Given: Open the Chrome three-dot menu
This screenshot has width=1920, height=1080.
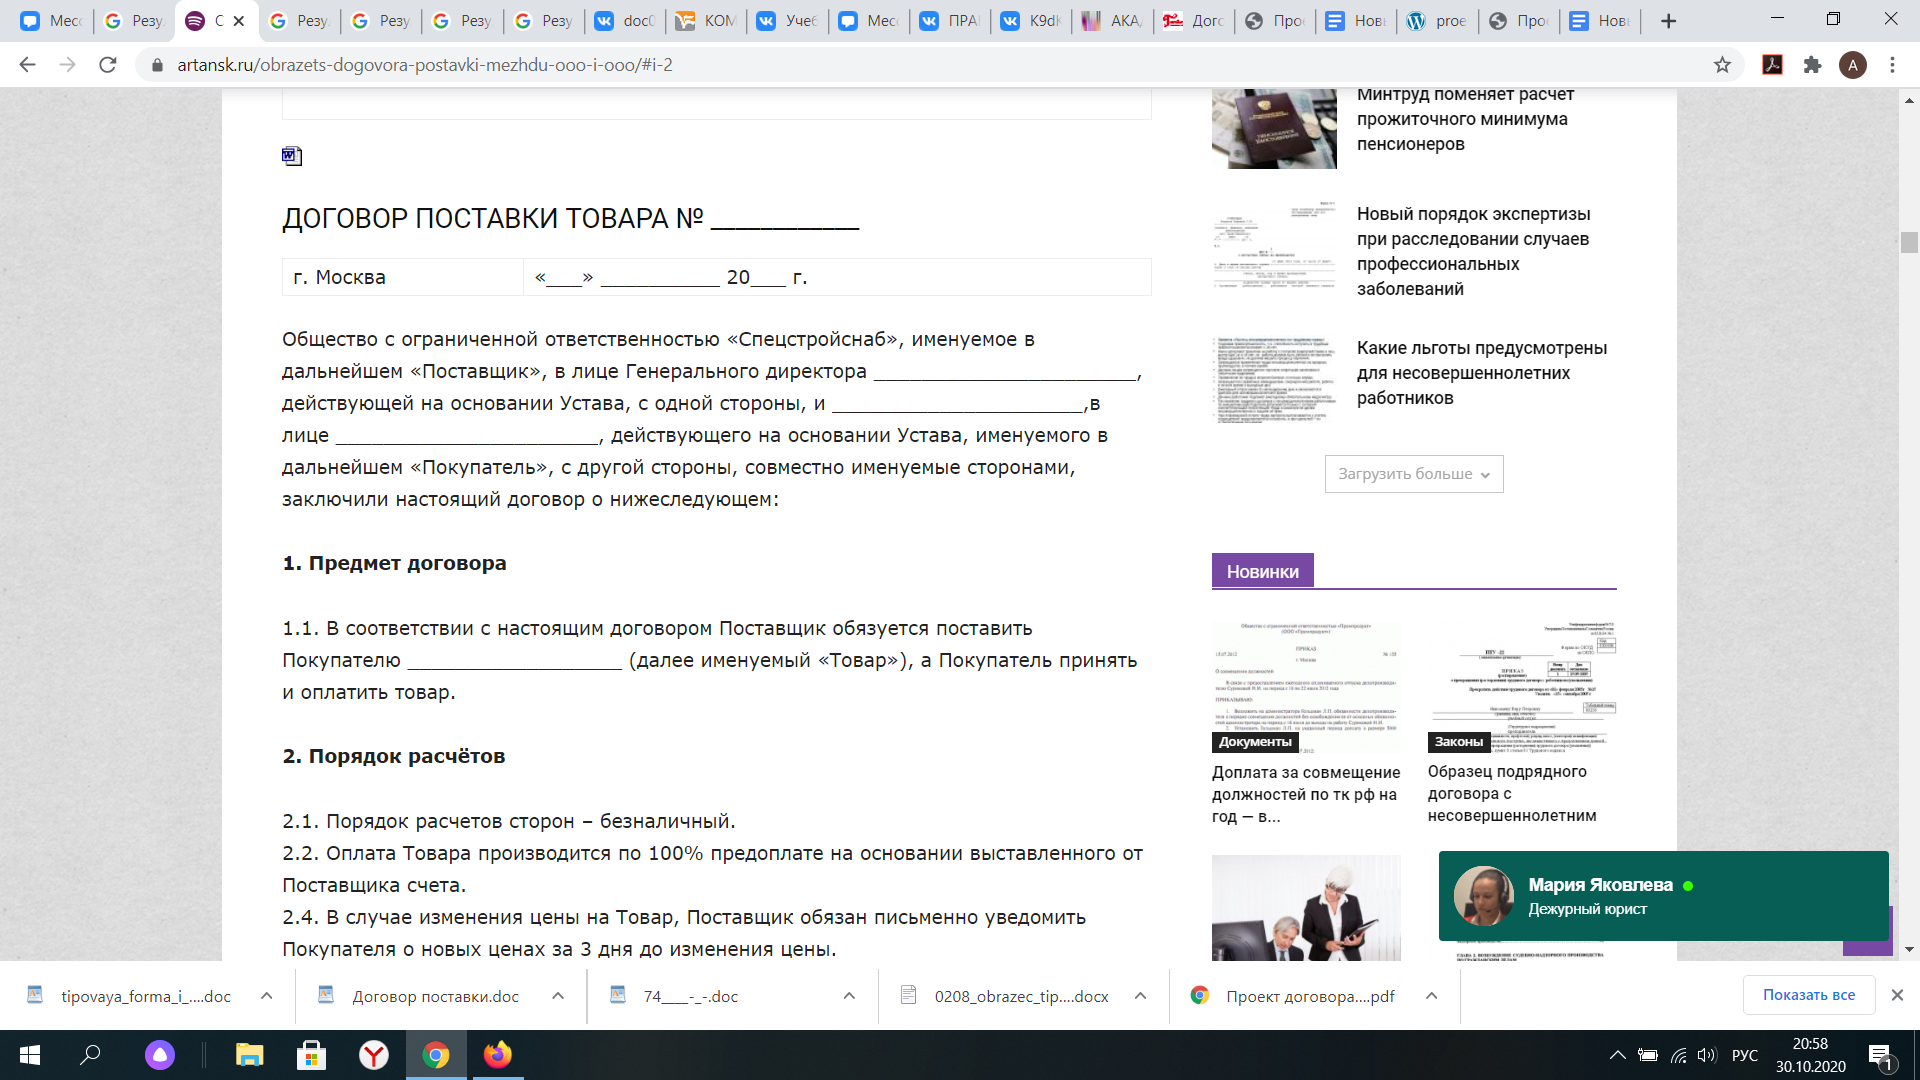Looking at the screenshot, I should click(1892, 65).
